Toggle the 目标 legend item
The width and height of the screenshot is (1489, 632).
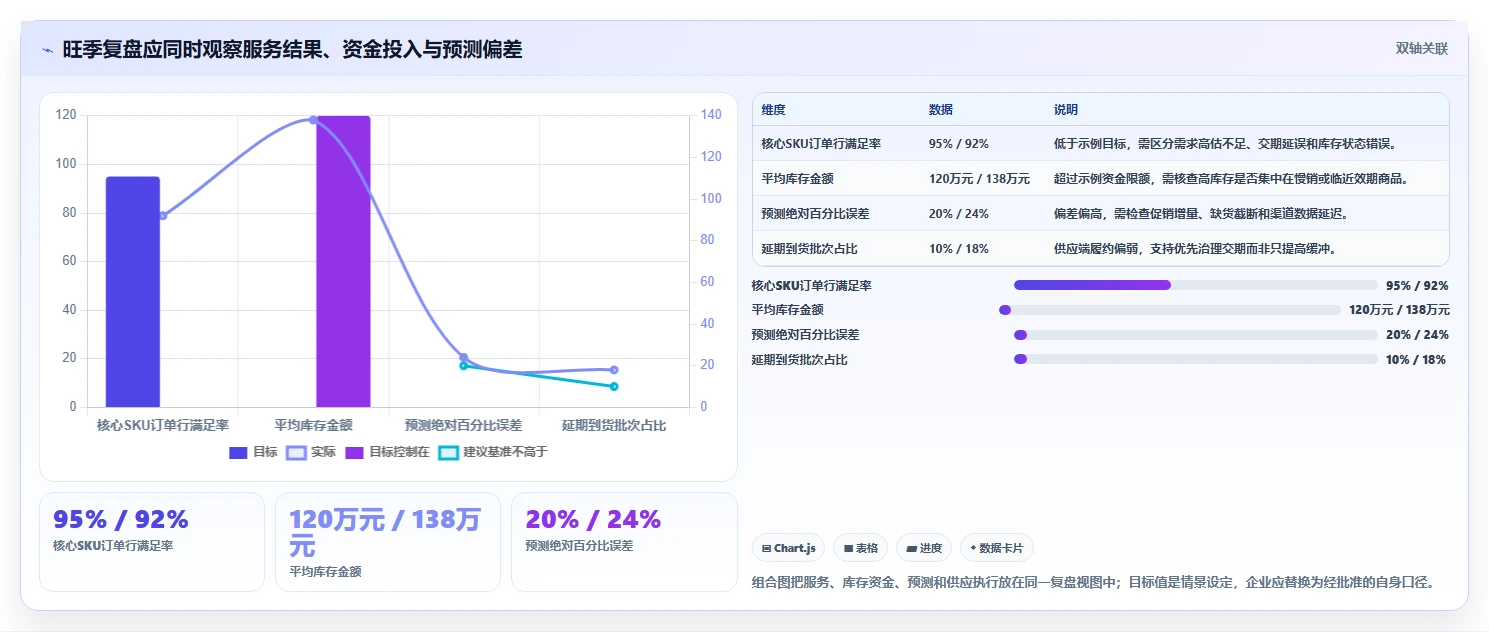click(253, 452)
